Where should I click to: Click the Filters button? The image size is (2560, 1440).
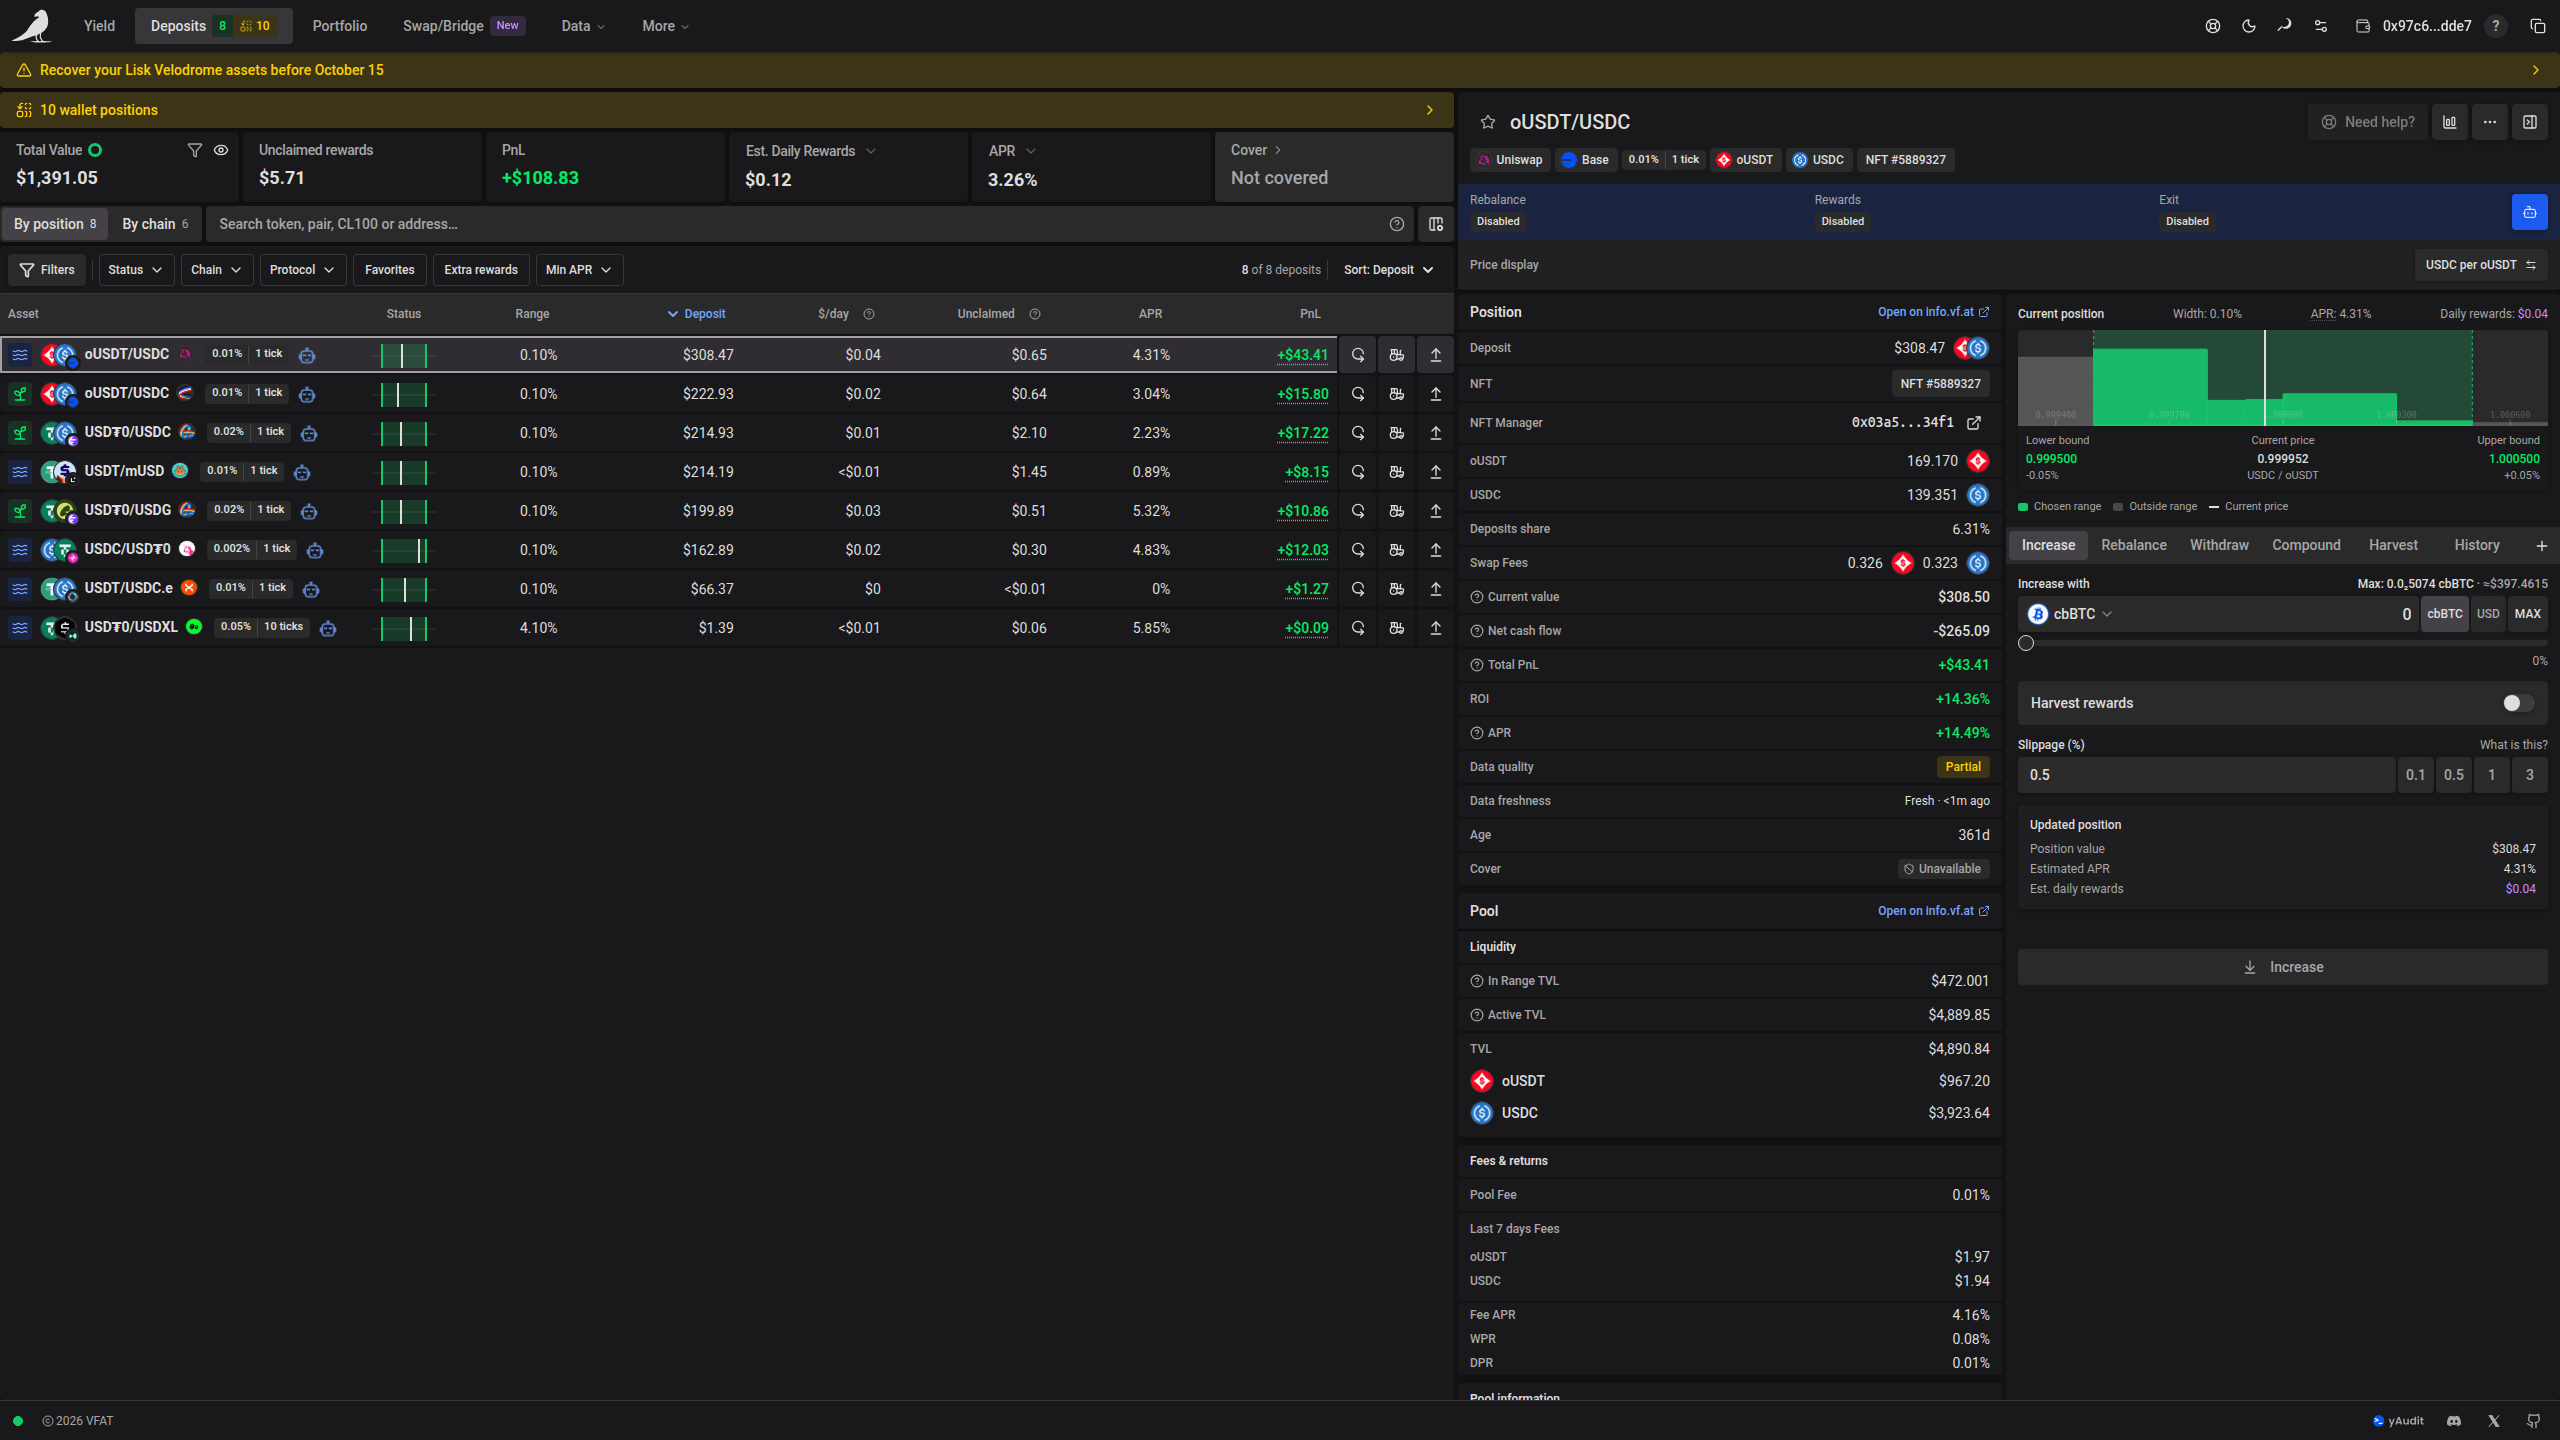pyautogui.click(x=48, y=270)
